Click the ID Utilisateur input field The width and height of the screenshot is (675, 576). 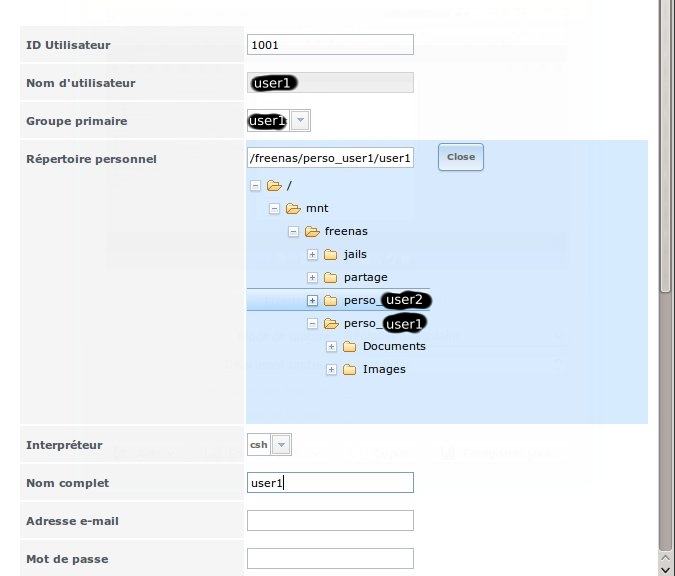329,44
